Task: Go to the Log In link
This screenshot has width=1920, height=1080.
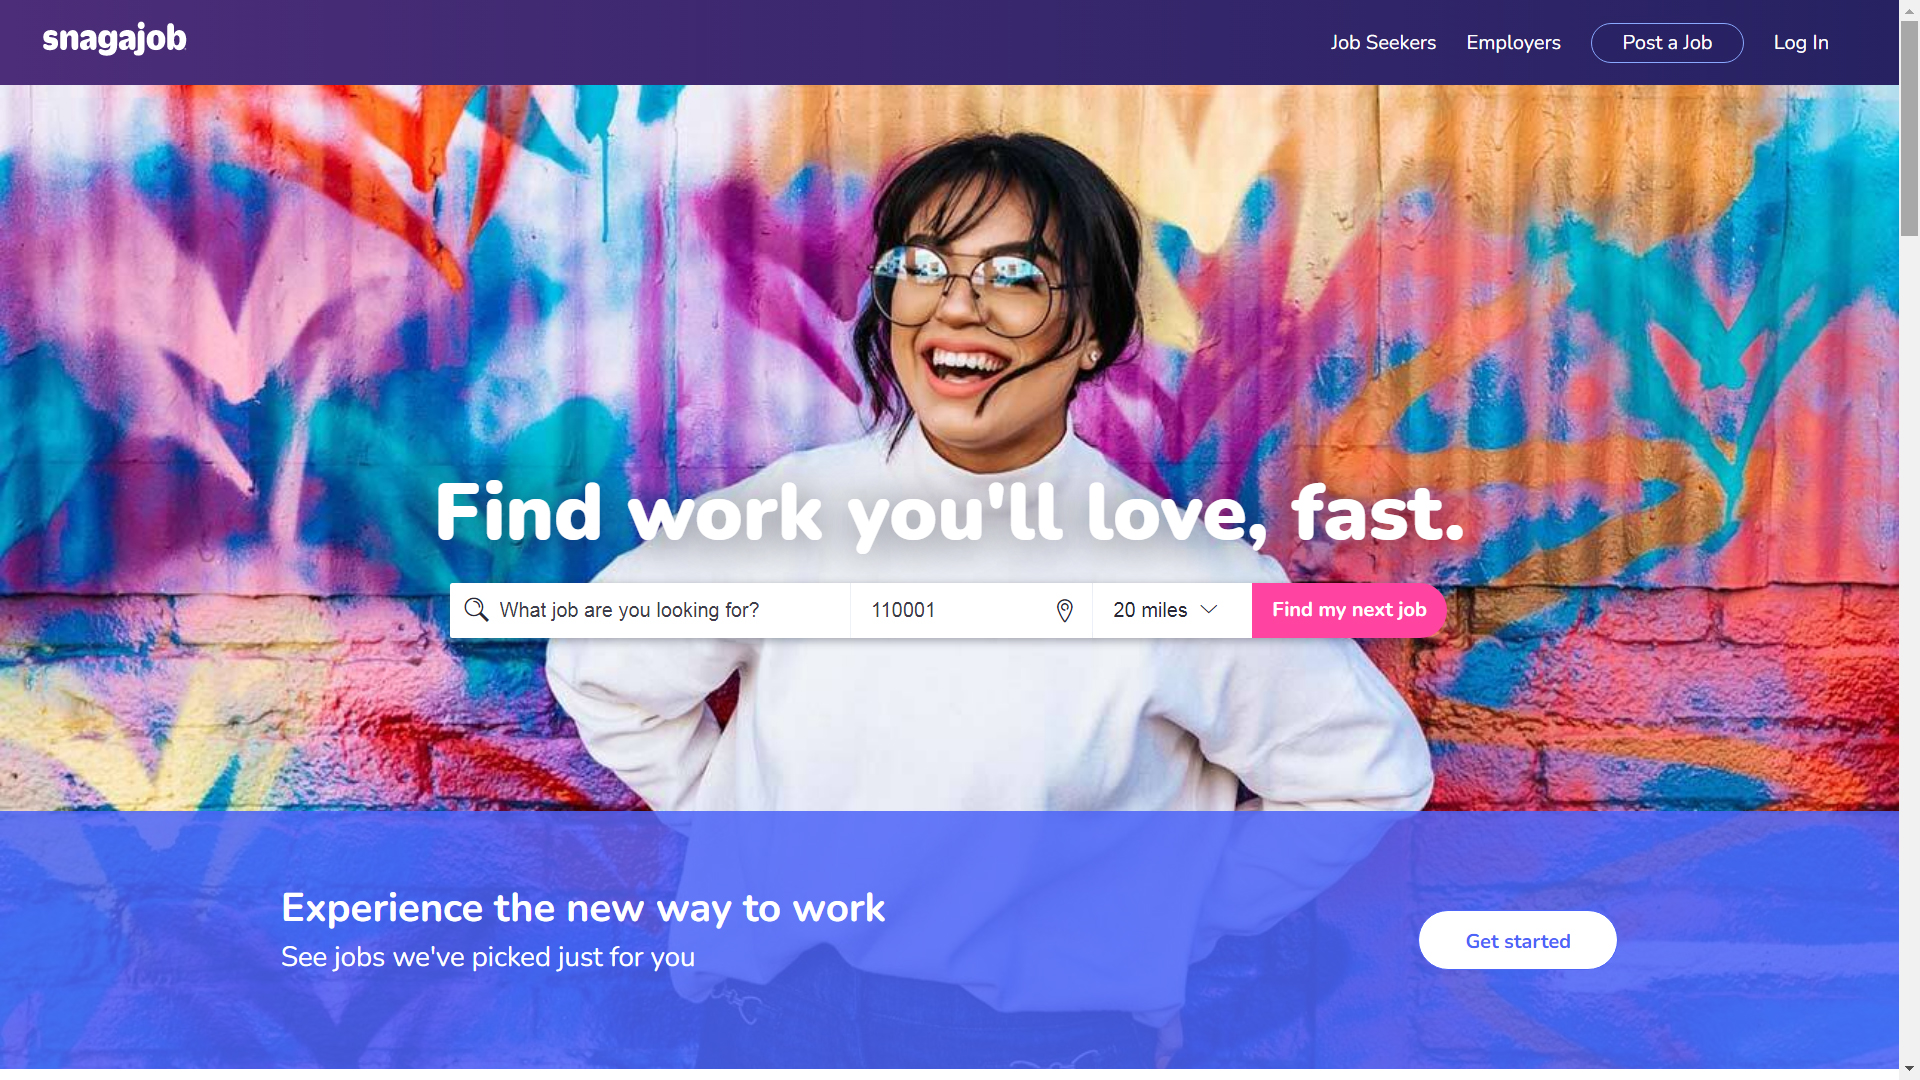Action: pyautogui.click(x=1801, y=43)
